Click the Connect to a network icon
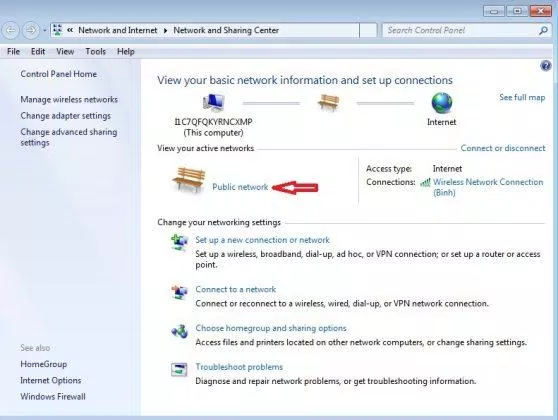 [x=179, y=292]
